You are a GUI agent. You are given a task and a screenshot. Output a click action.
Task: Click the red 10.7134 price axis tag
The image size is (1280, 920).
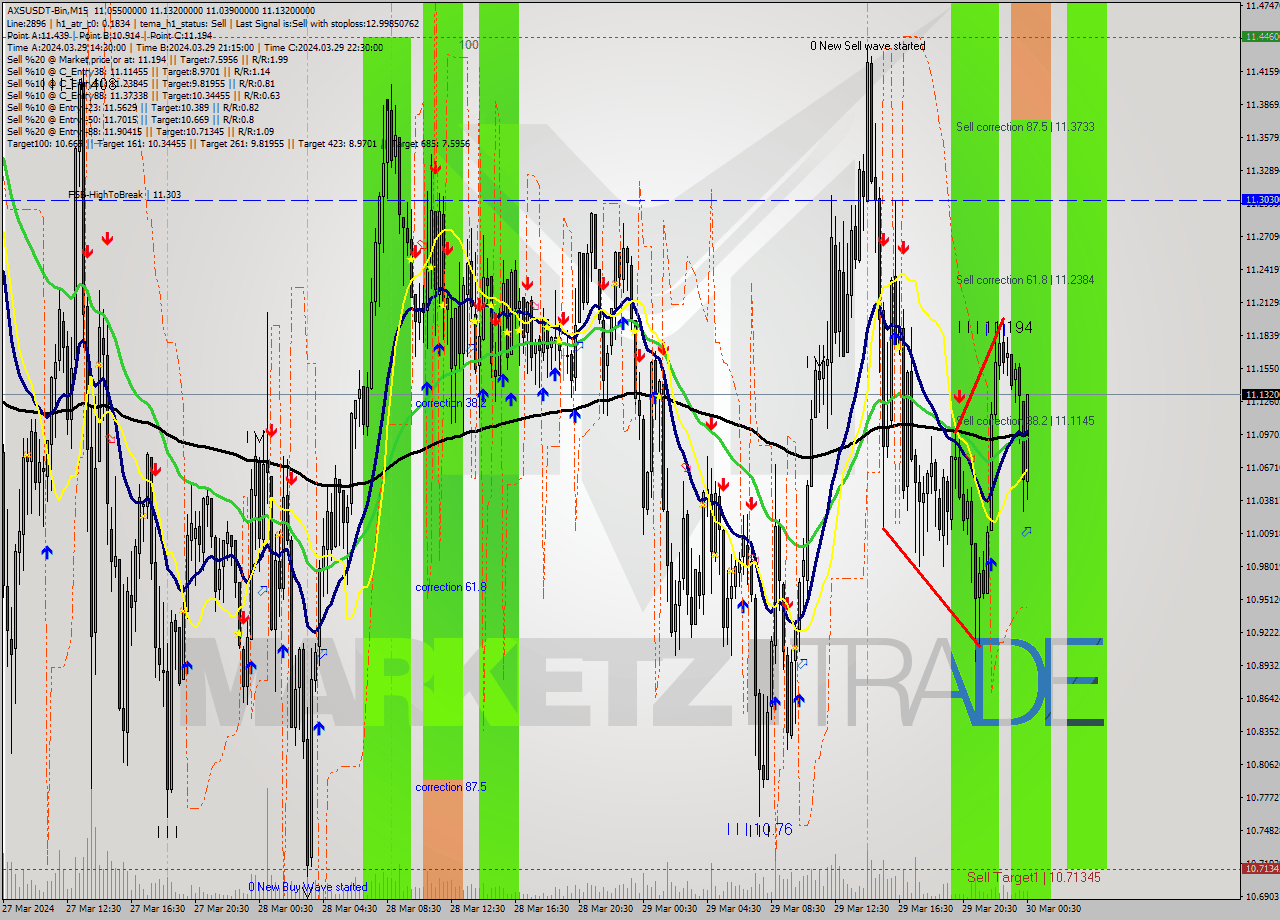tap(1261, 869)
